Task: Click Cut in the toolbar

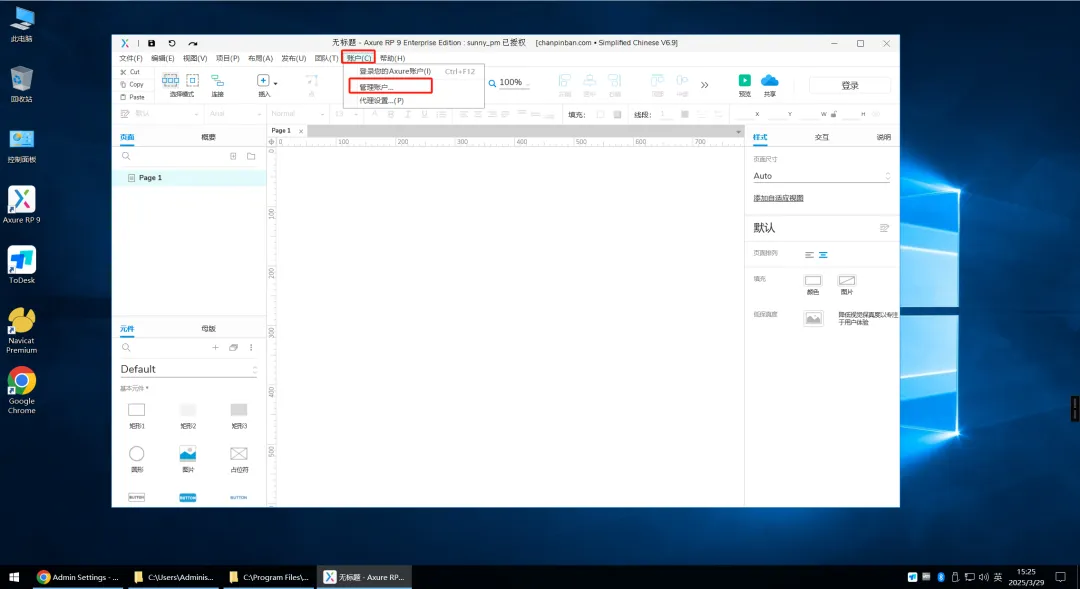Action: coord(130,72)
